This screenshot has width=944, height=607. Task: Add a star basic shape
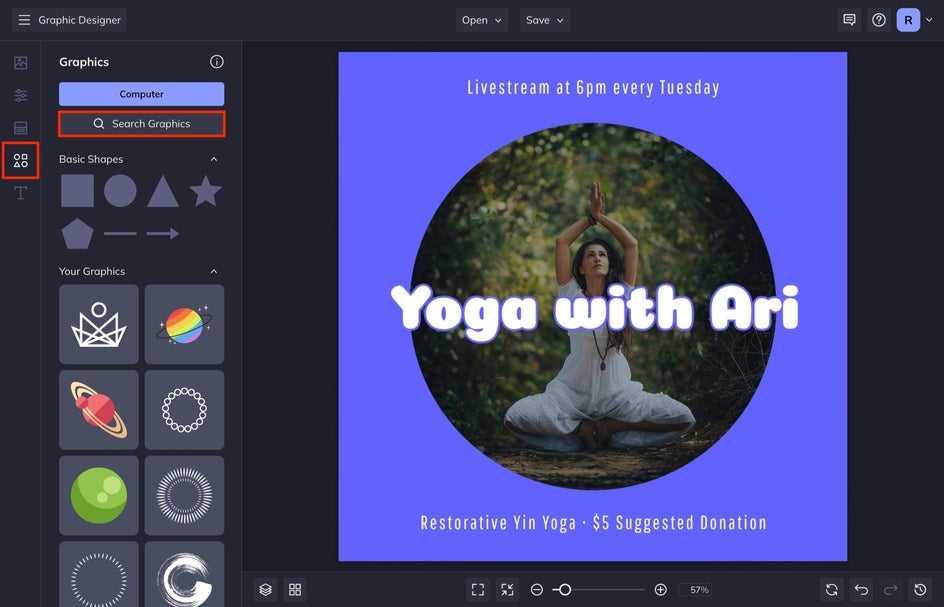[205, 191]
